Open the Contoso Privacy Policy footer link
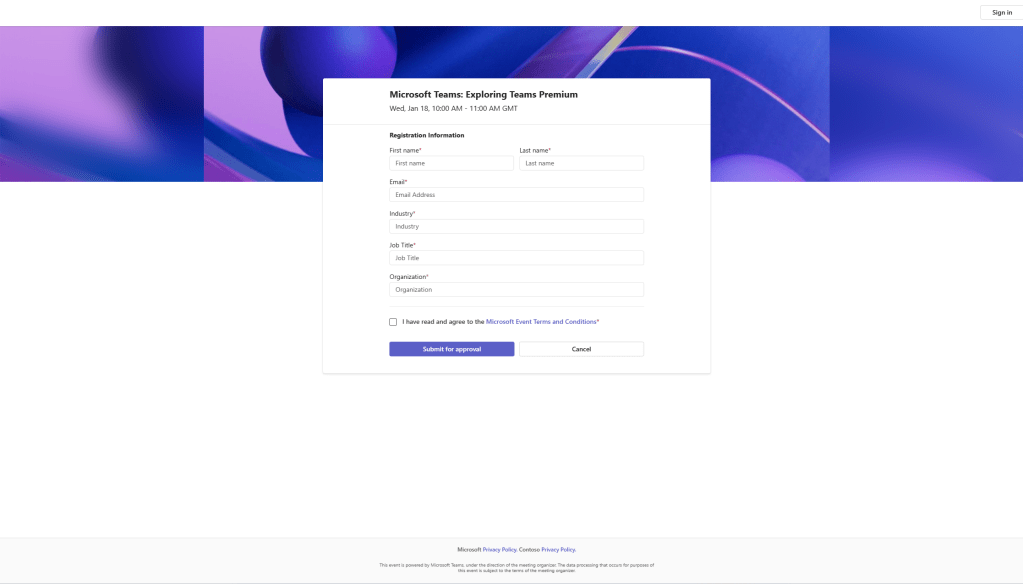 click(558, 550)
